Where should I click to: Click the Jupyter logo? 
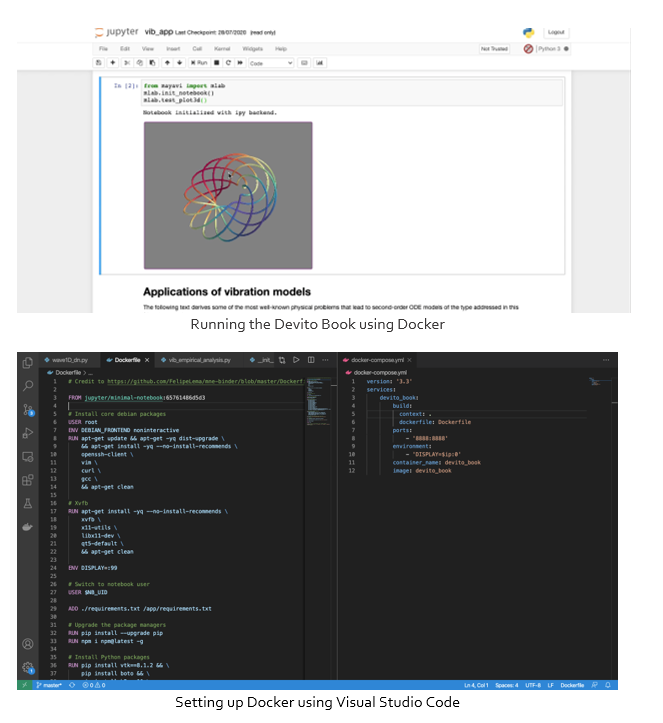tap(117, 32)
